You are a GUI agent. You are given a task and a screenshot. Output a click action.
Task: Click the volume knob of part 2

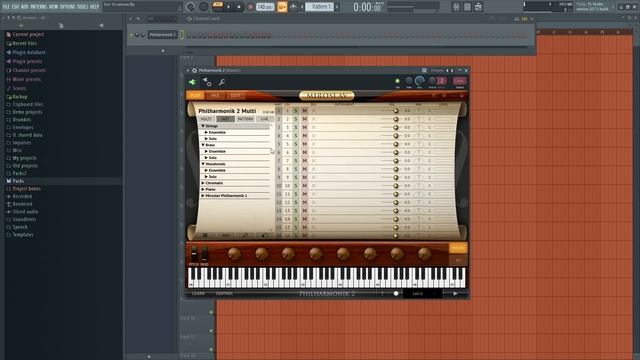pyautogui.click(x=396, y=119)
